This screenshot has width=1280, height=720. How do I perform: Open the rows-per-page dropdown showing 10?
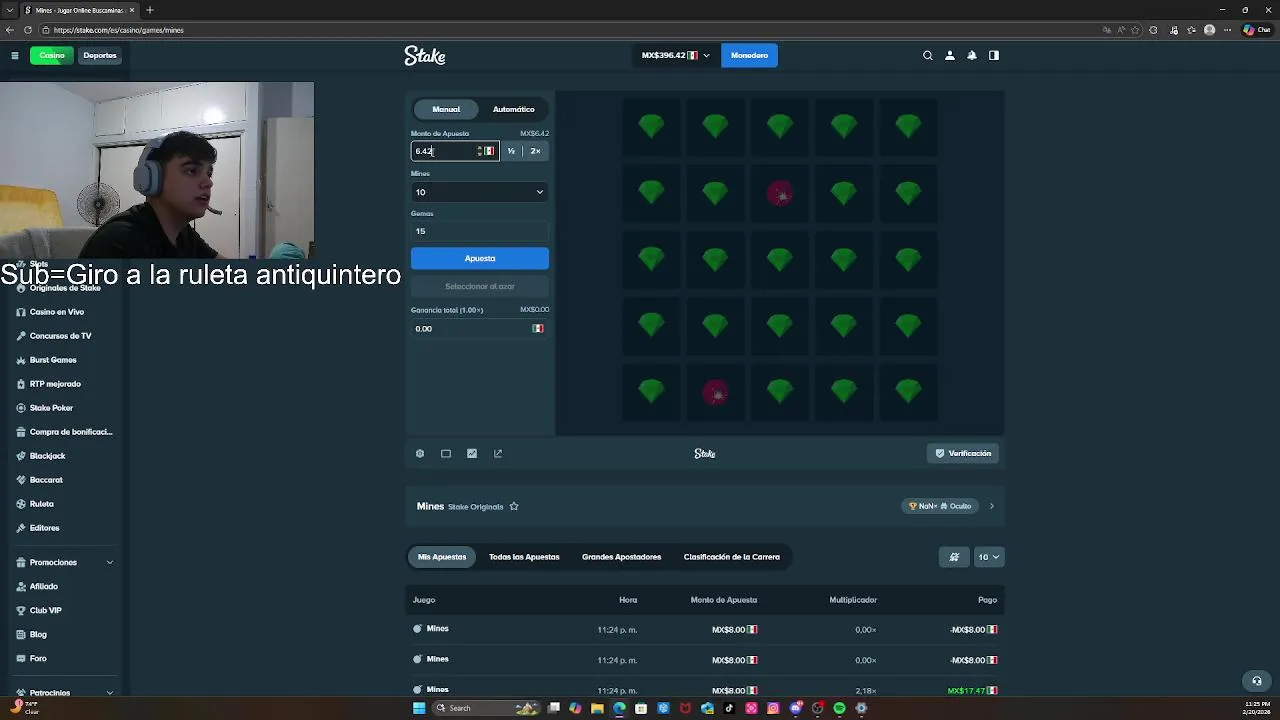(988, 557)
